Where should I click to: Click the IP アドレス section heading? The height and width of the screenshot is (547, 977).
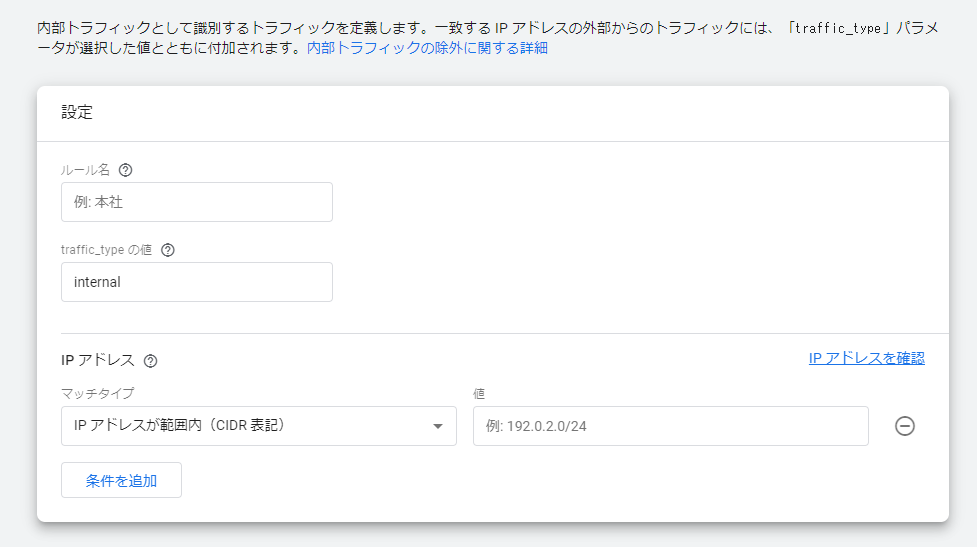(x=98, y=360)
